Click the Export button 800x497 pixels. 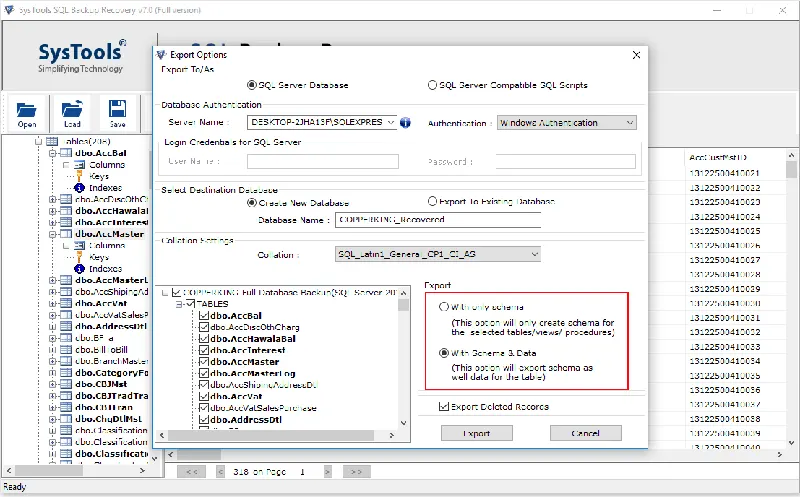click(x=477, y=433)
